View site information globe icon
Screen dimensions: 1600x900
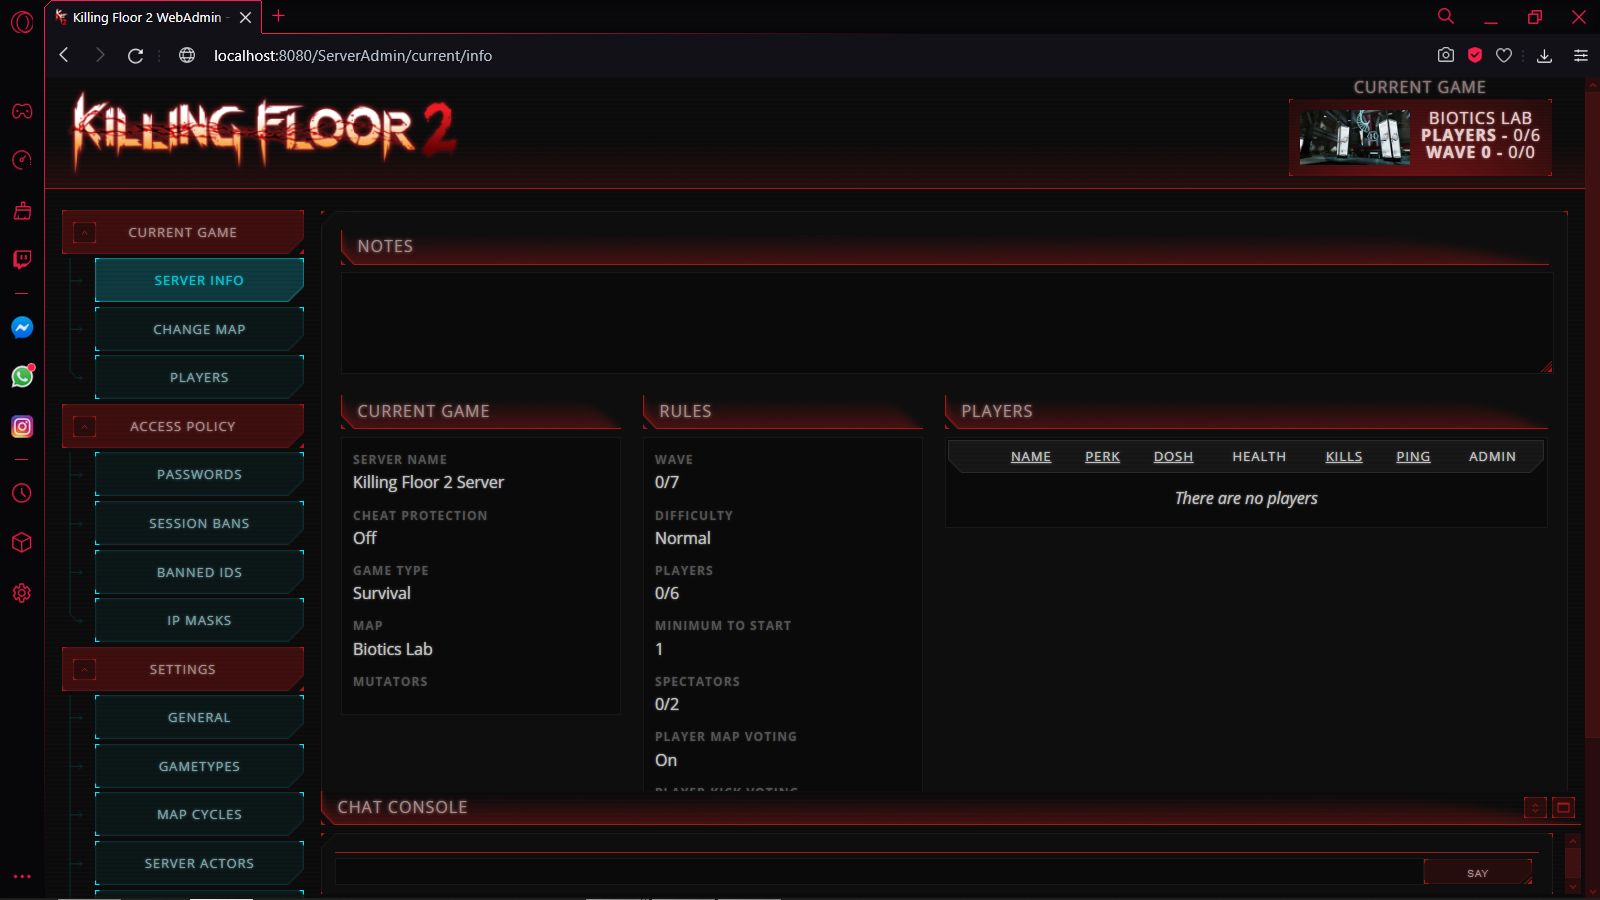[187, 55]
